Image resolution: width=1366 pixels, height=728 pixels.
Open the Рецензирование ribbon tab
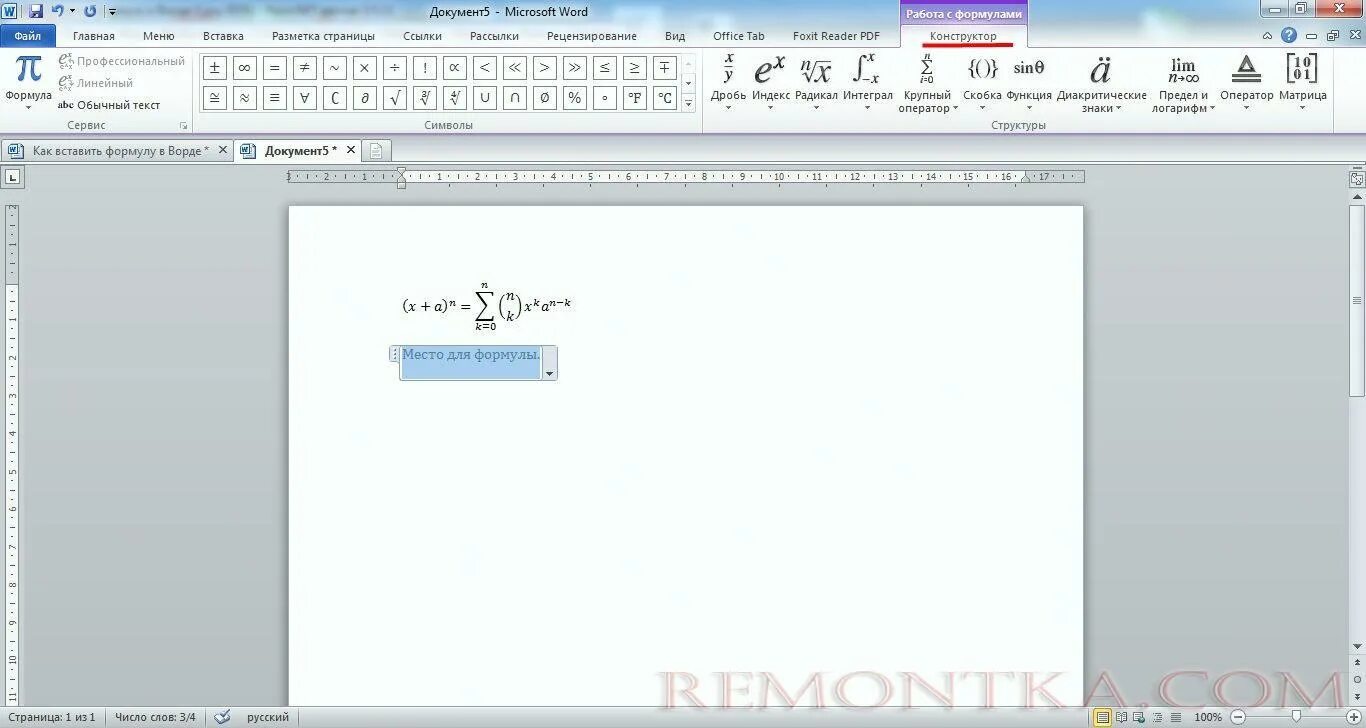591,36
